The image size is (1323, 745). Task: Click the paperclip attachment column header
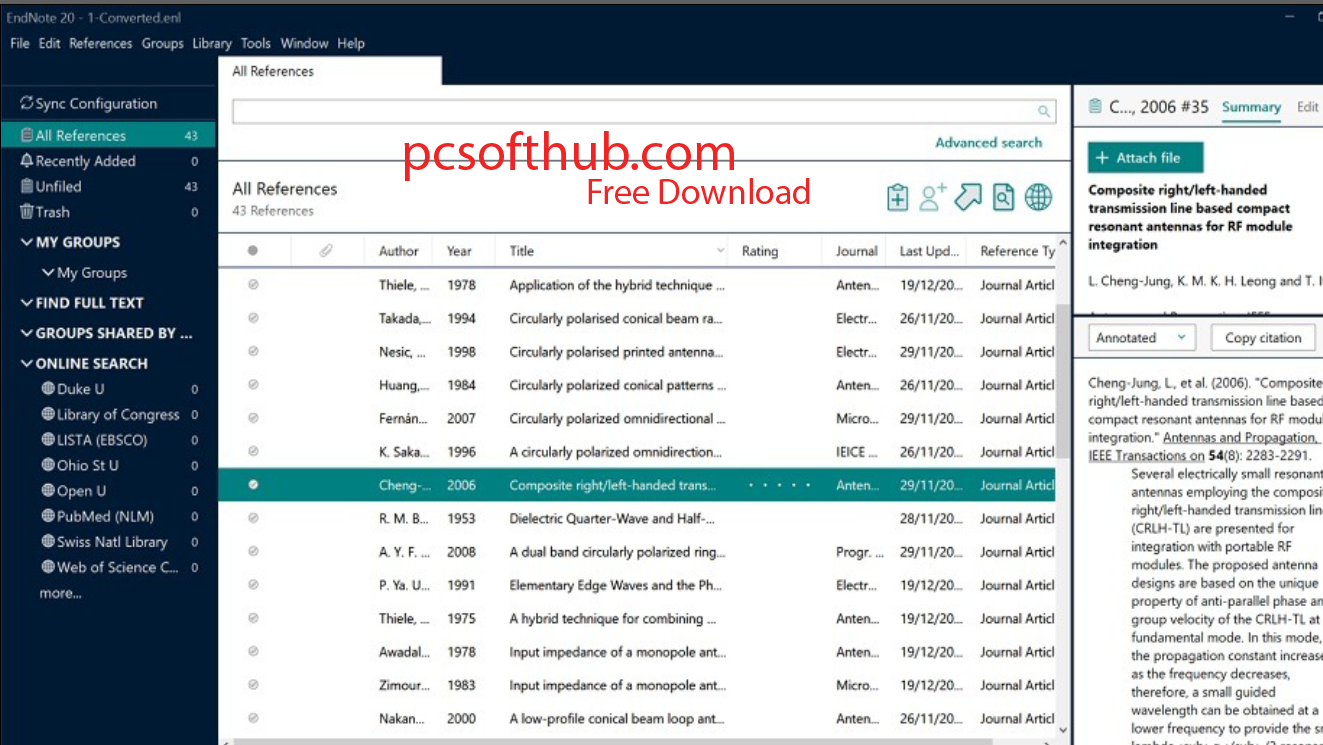tap(326, 251)
